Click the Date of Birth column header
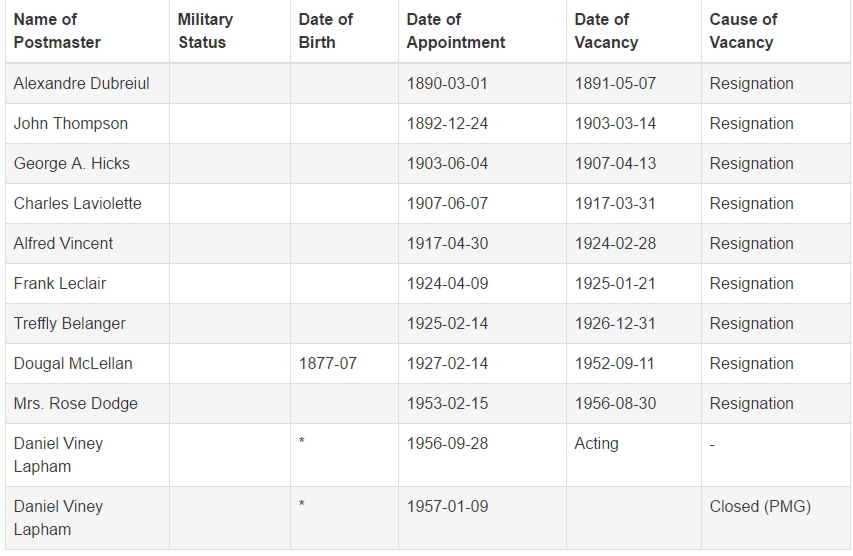This screenshot has height=556, width=853. (x=325, y=31)
